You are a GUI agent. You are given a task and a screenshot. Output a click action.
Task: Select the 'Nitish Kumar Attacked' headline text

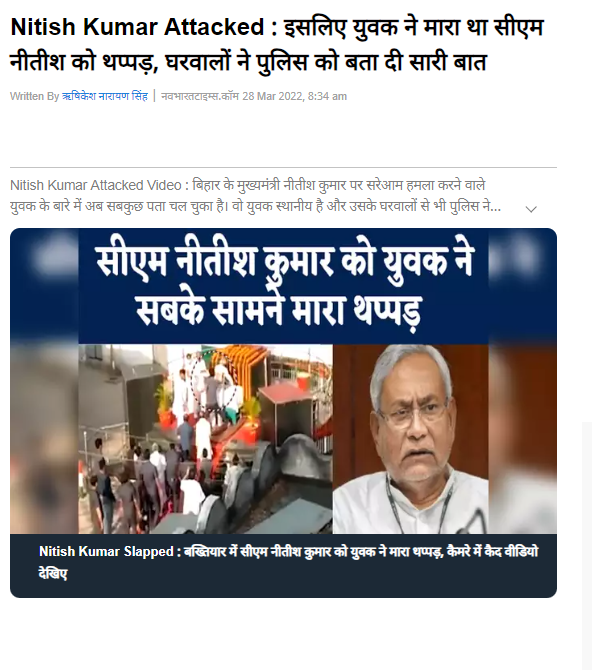(x=137, y=27)
